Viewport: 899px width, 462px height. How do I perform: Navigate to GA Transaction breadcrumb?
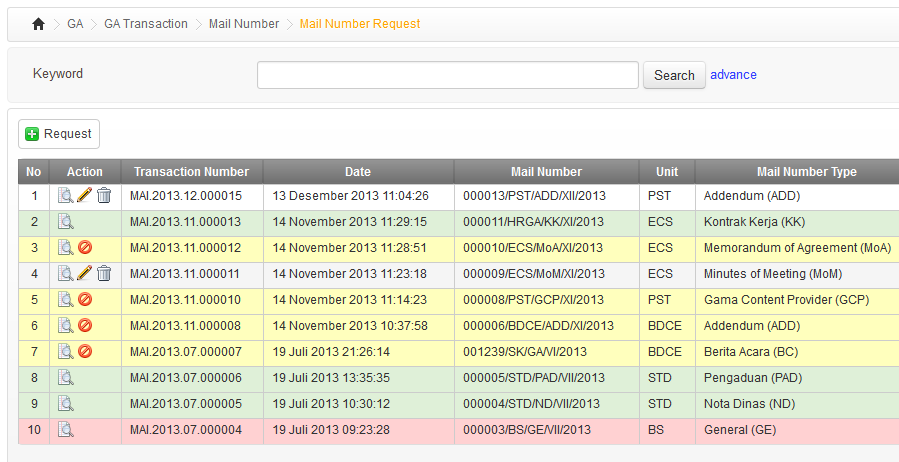point(146,24)
